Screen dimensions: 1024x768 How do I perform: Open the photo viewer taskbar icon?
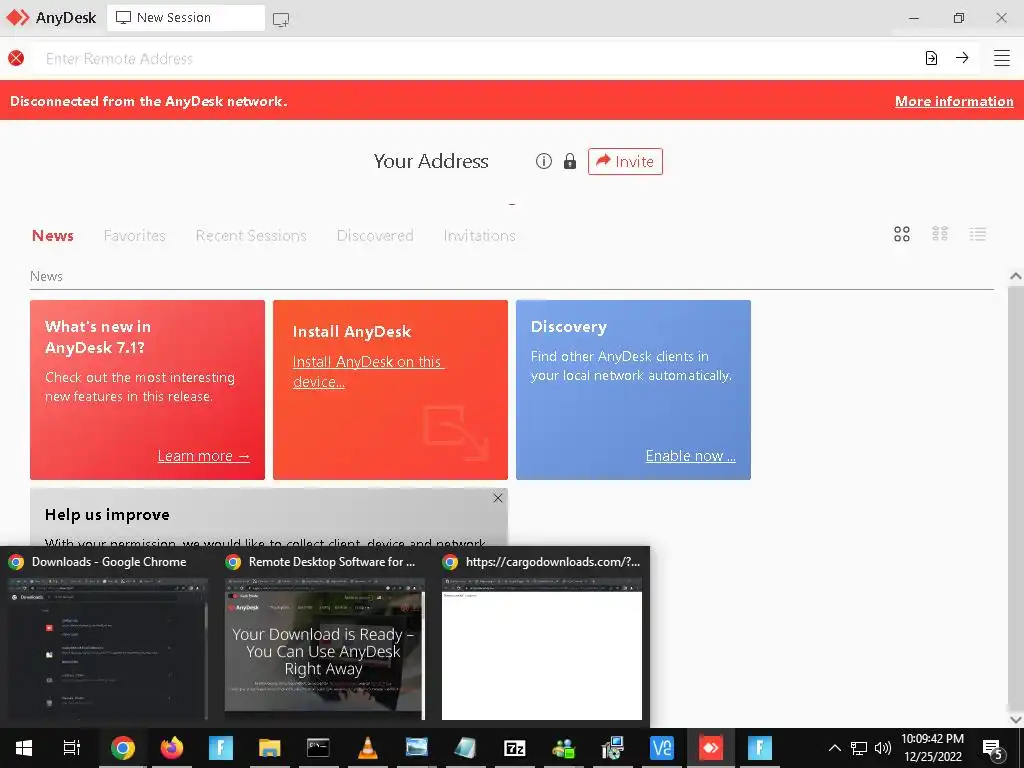pyautogui.click(x=417, y=748)
